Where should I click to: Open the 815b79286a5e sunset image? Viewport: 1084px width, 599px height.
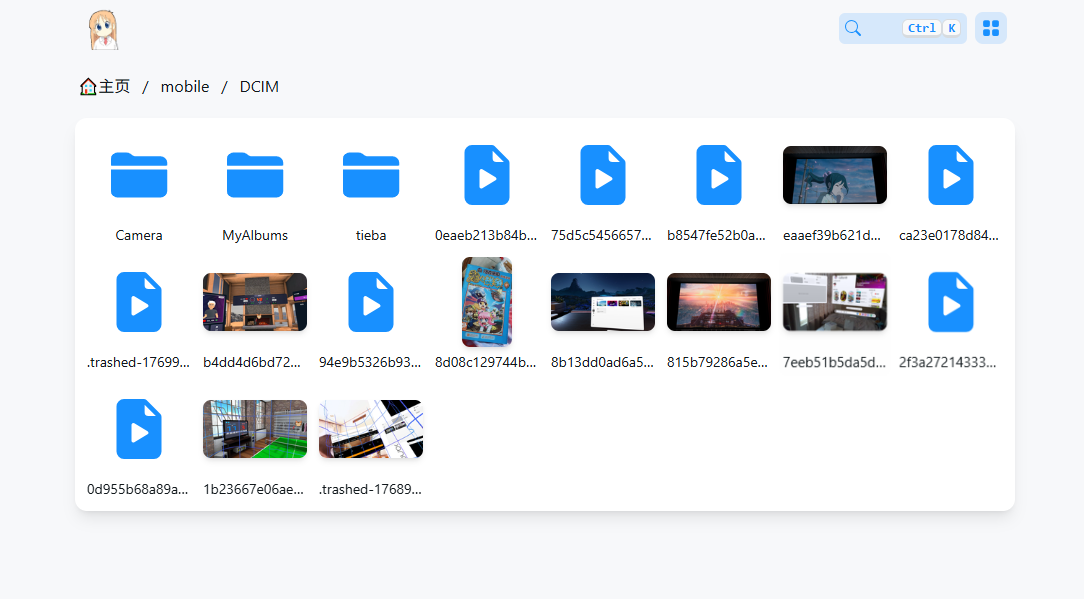click(719, 302)
